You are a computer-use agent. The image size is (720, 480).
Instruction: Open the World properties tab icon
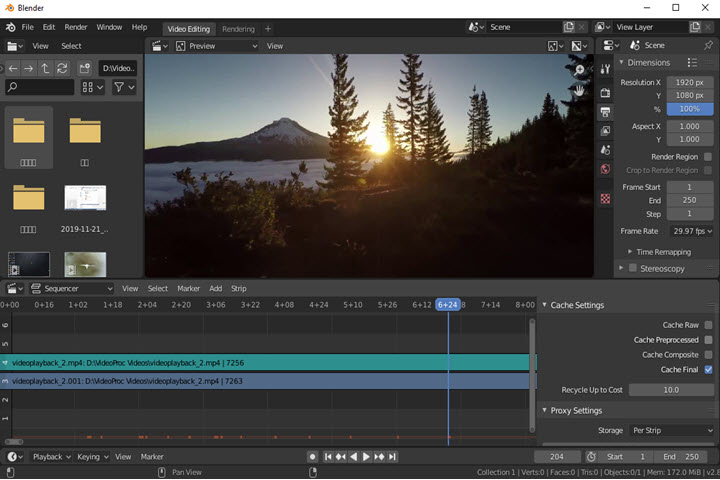(605, 169)
